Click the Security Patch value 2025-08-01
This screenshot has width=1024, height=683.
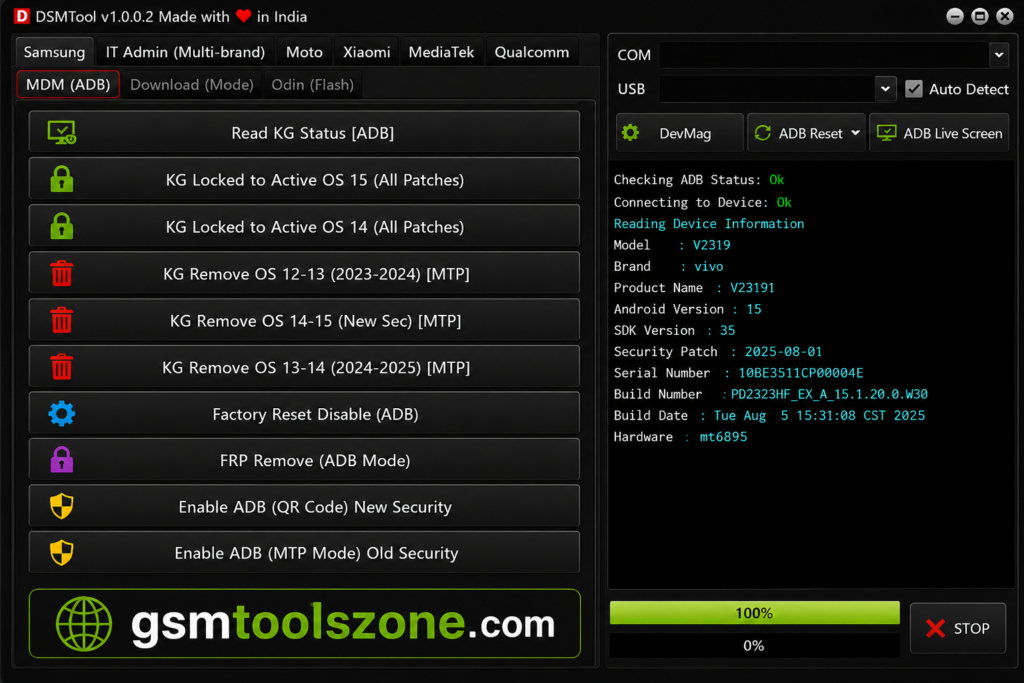783,351
